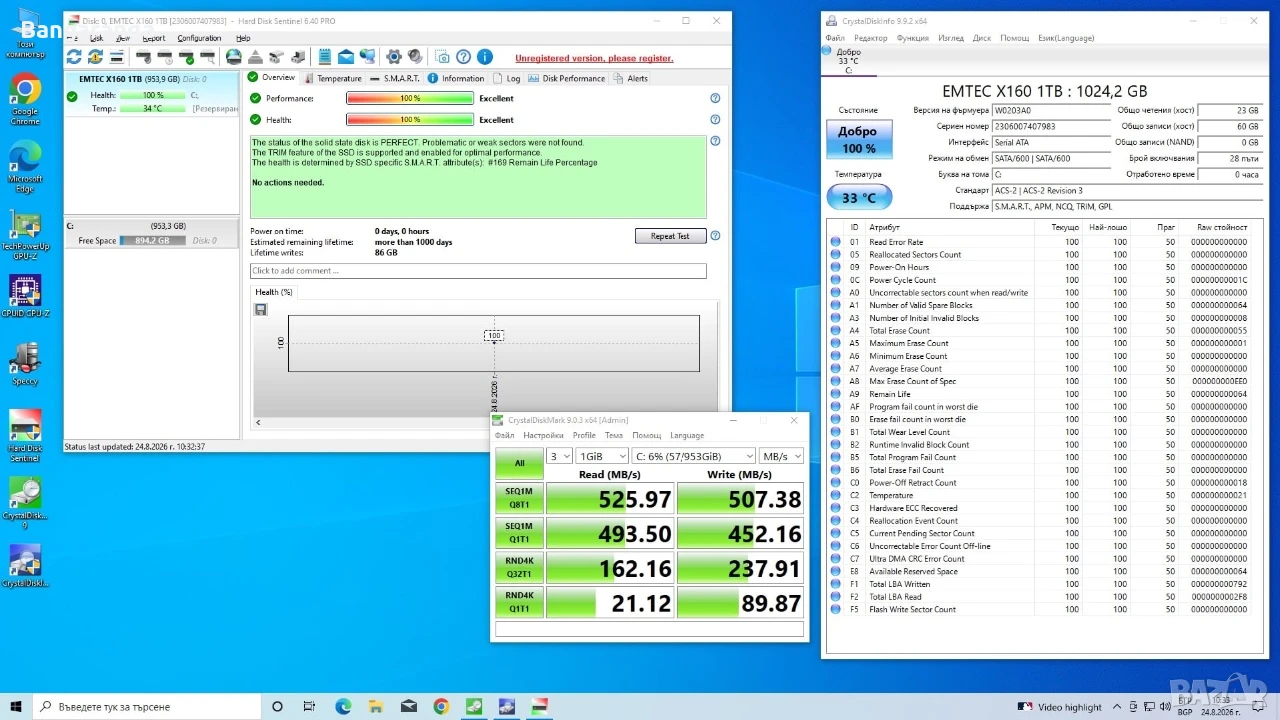Open Task View on the taskbar
The width and height of the screenshot is (1280, 720).
(310, 707)
